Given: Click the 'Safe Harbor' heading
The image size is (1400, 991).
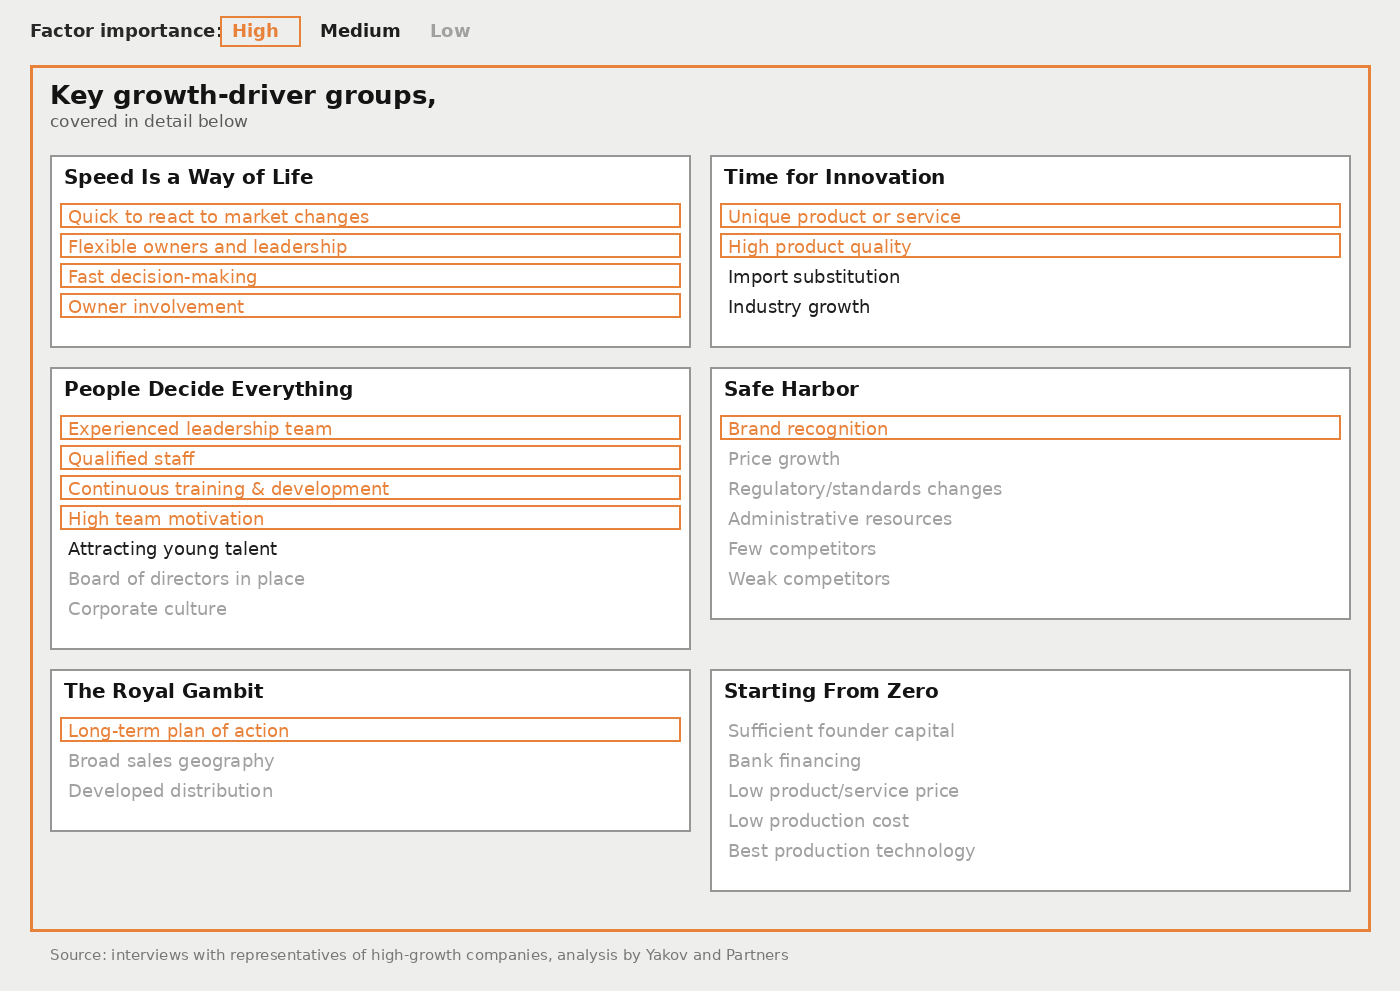Looking at the screenshot, I should click(791, 389).
